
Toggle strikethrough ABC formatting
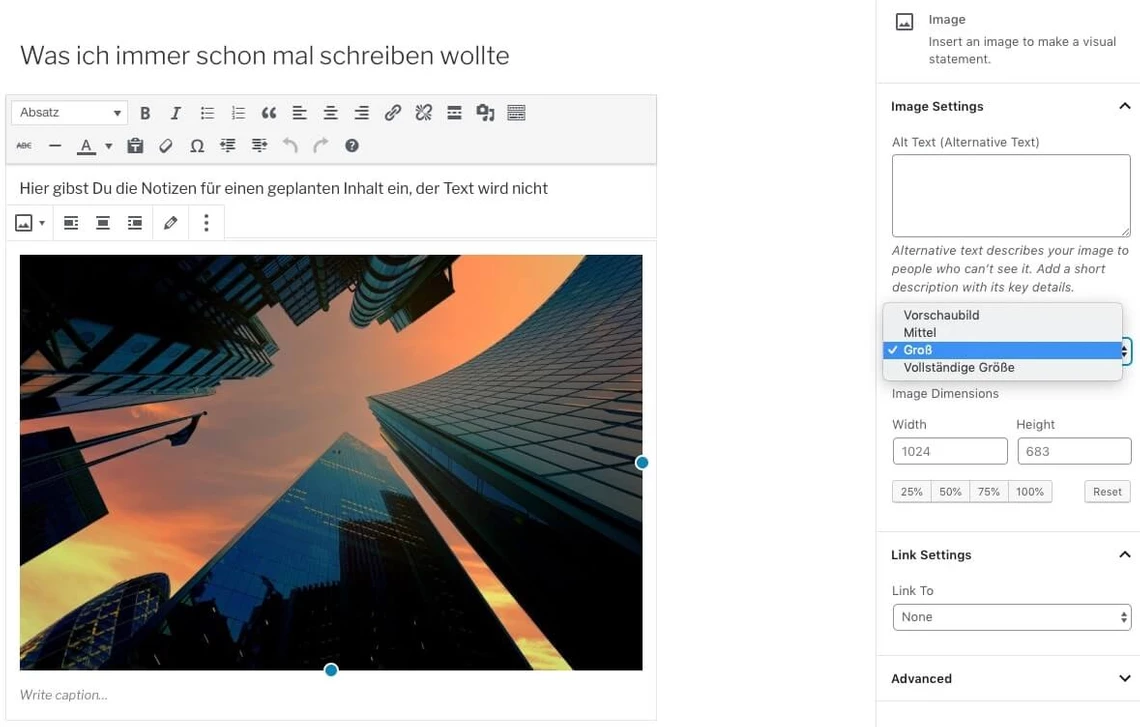(24, 146)
